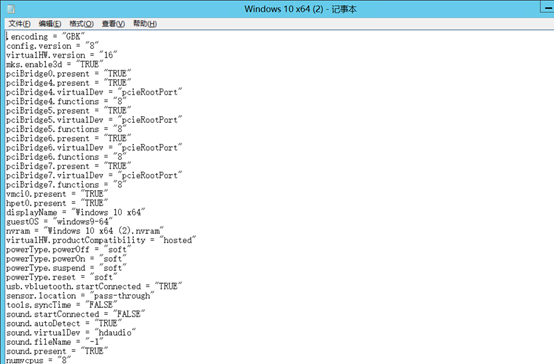Click the sound.virtualDev = "hdaudio" line
Screen dimensions: 554x364
(71, 333)
